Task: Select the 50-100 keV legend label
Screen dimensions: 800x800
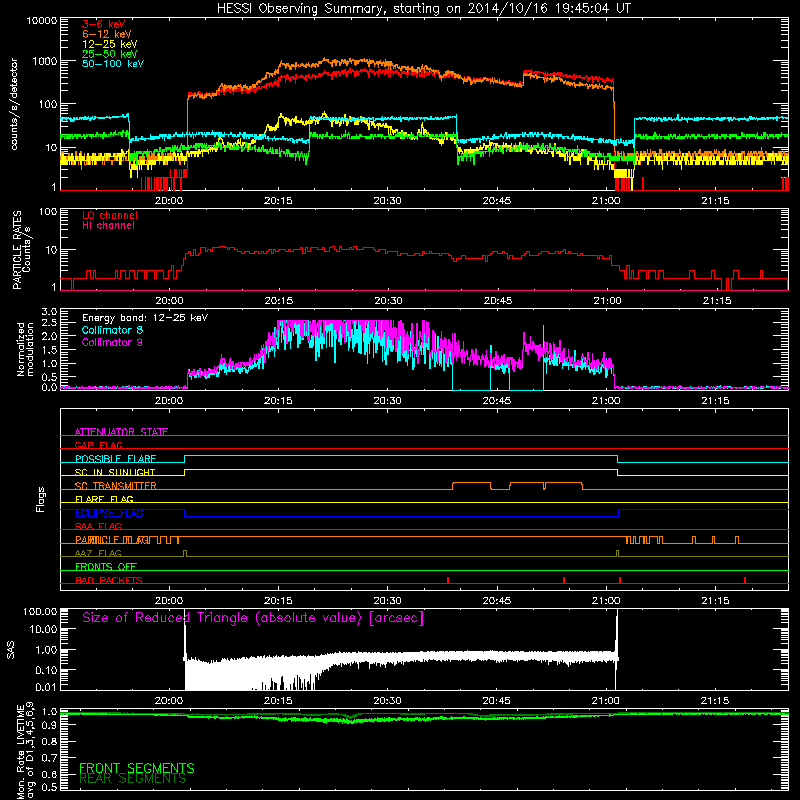Action: pyautogui.click(x=113, y=64)
